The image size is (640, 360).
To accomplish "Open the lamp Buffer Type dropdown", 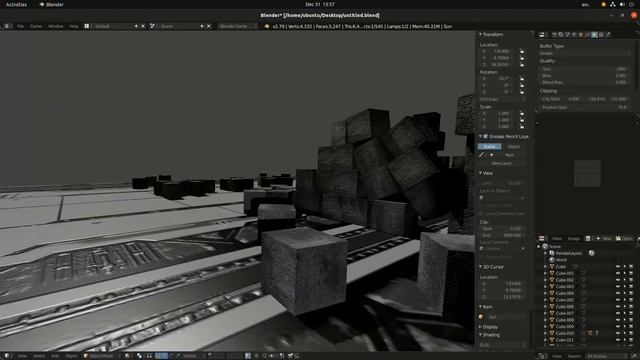I will [x=585, y=53].
